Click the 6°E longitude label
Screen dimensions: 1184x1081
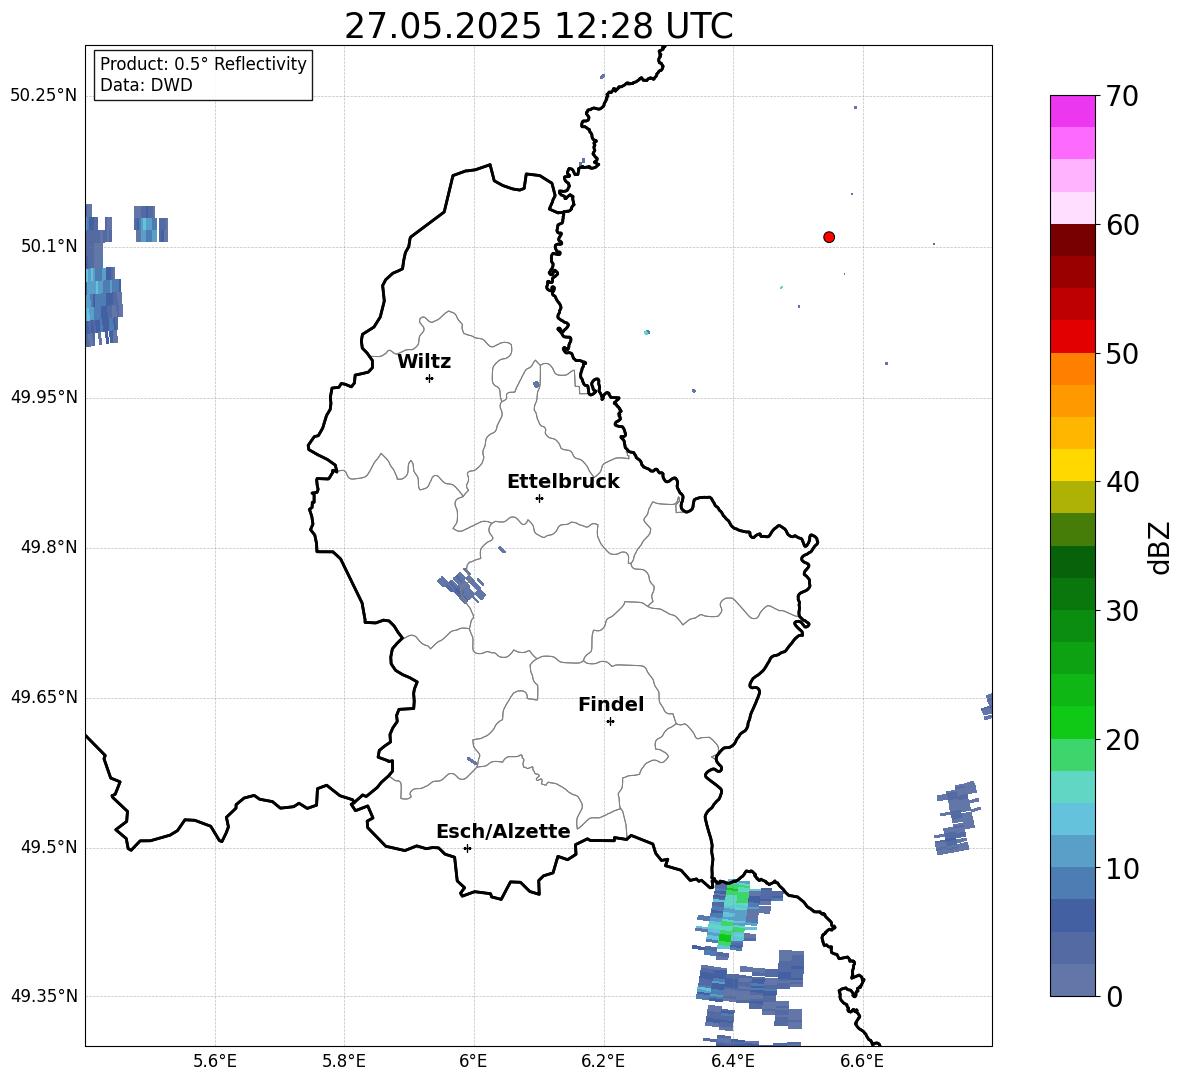(x=473, y=1061)
